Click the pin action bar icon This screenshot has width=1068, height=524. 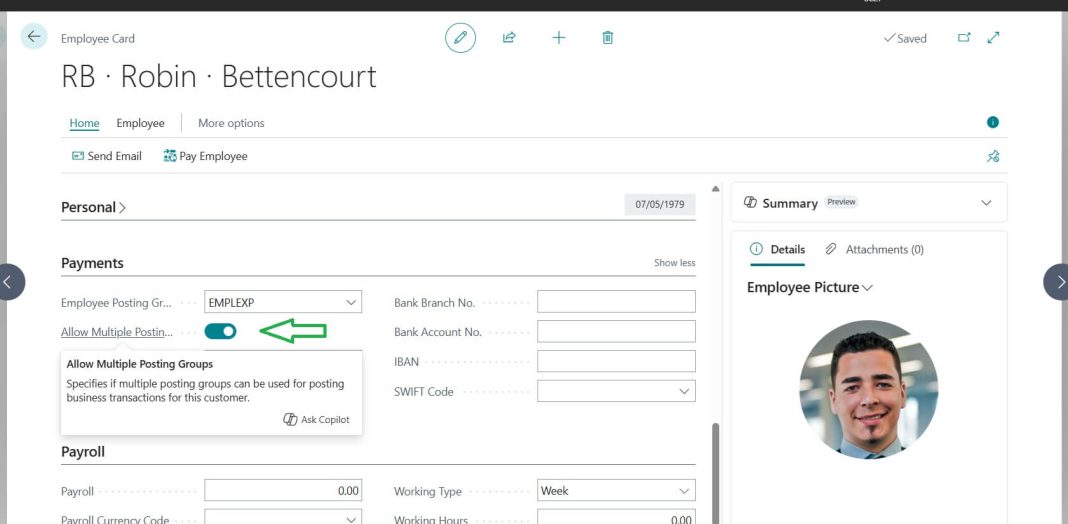click(x=992, y=156)
